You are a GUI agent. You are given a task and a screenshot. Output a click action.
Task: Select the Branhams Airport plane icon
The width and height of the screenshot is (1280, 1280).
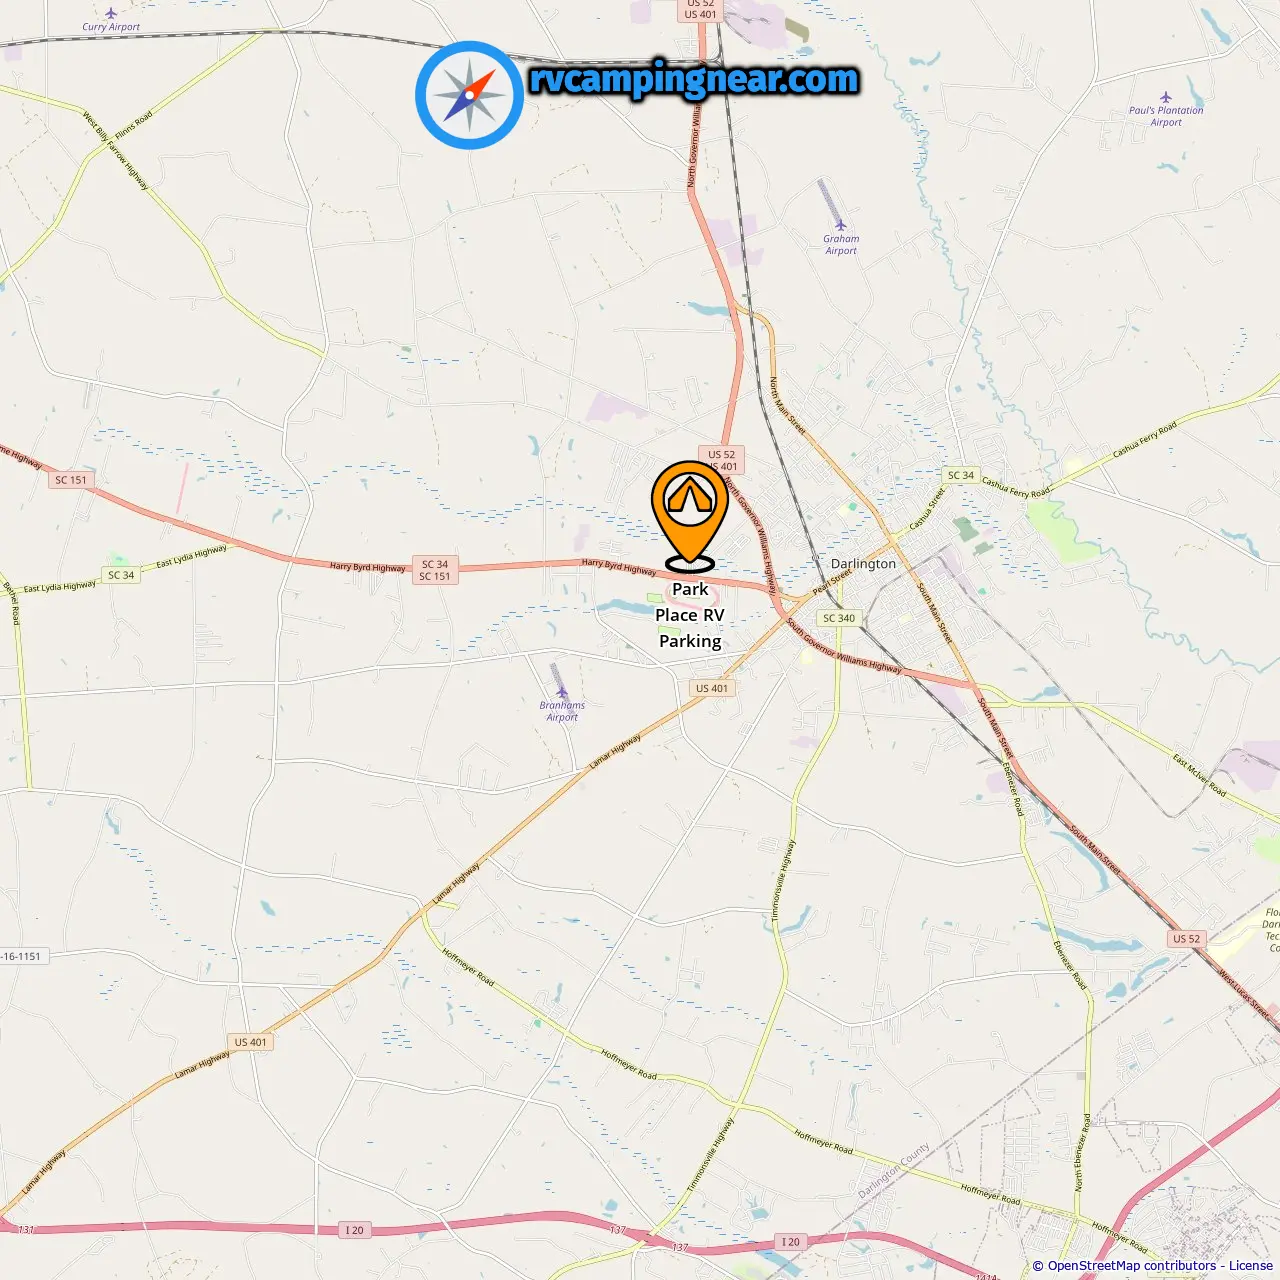point(562,692)
